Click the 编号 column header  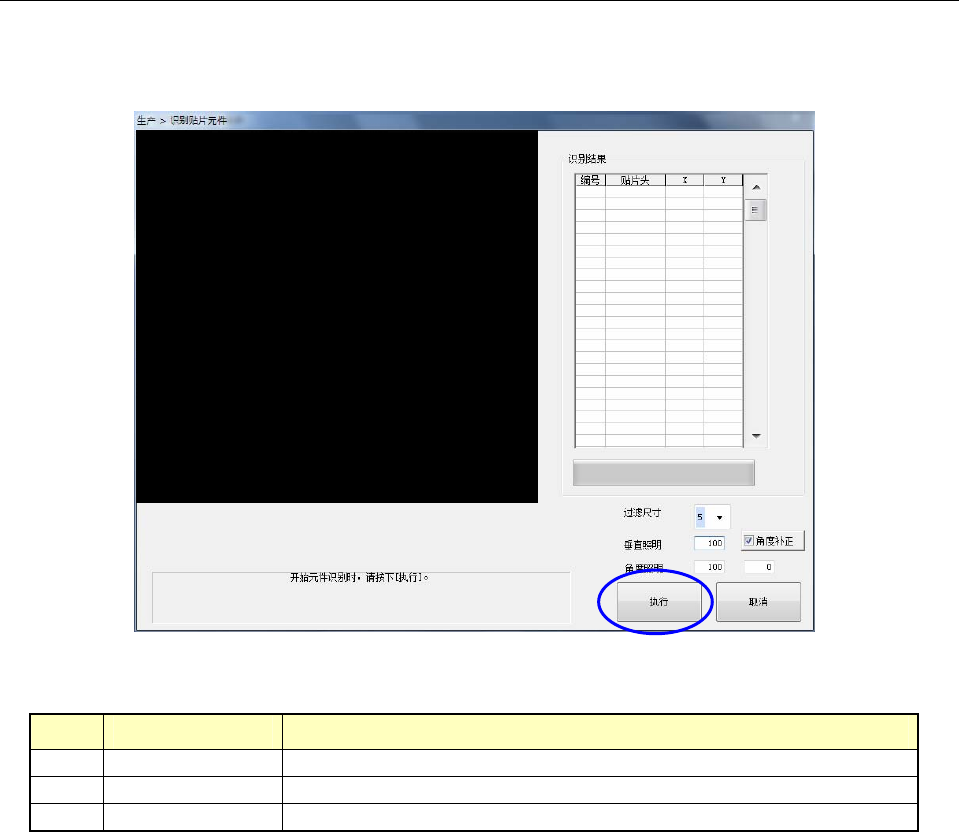590,180
